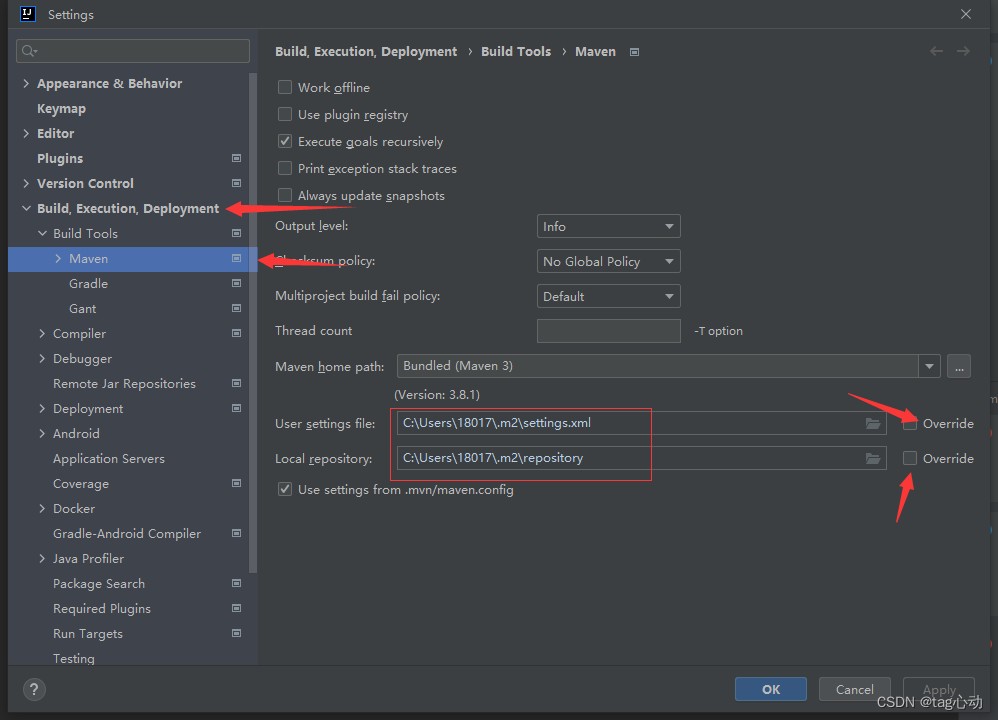The width and height of the screenshot is (998, 720).
Task: Uncheck Use settings from .mvn/maven.config
Action: click(285, 490)
